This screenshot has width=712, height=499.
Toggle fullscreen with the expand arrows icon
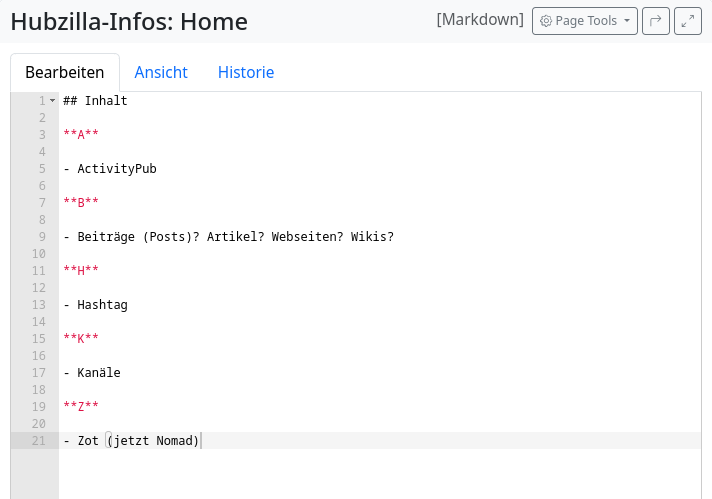[x=688, y=21]
